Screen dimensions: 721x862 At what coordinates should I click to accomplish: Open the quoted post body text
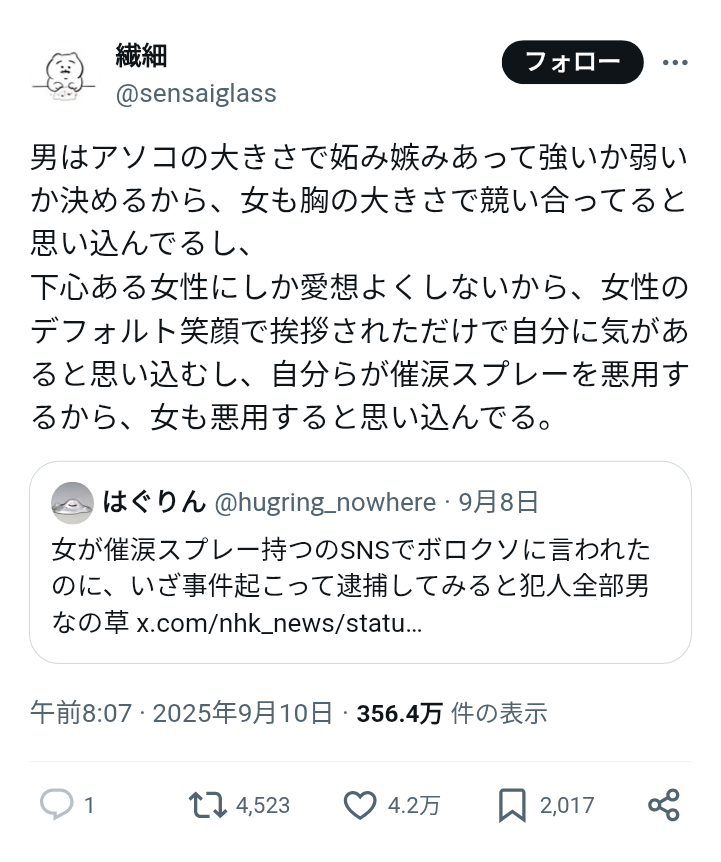click(x=350, y=567)
